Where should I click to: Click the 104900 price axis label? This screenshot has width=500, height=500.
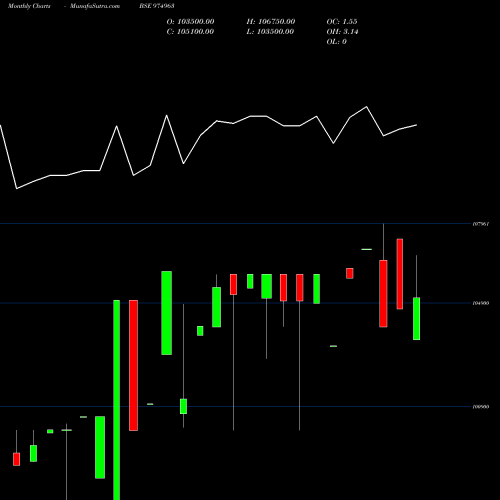(x=481, y=303)
